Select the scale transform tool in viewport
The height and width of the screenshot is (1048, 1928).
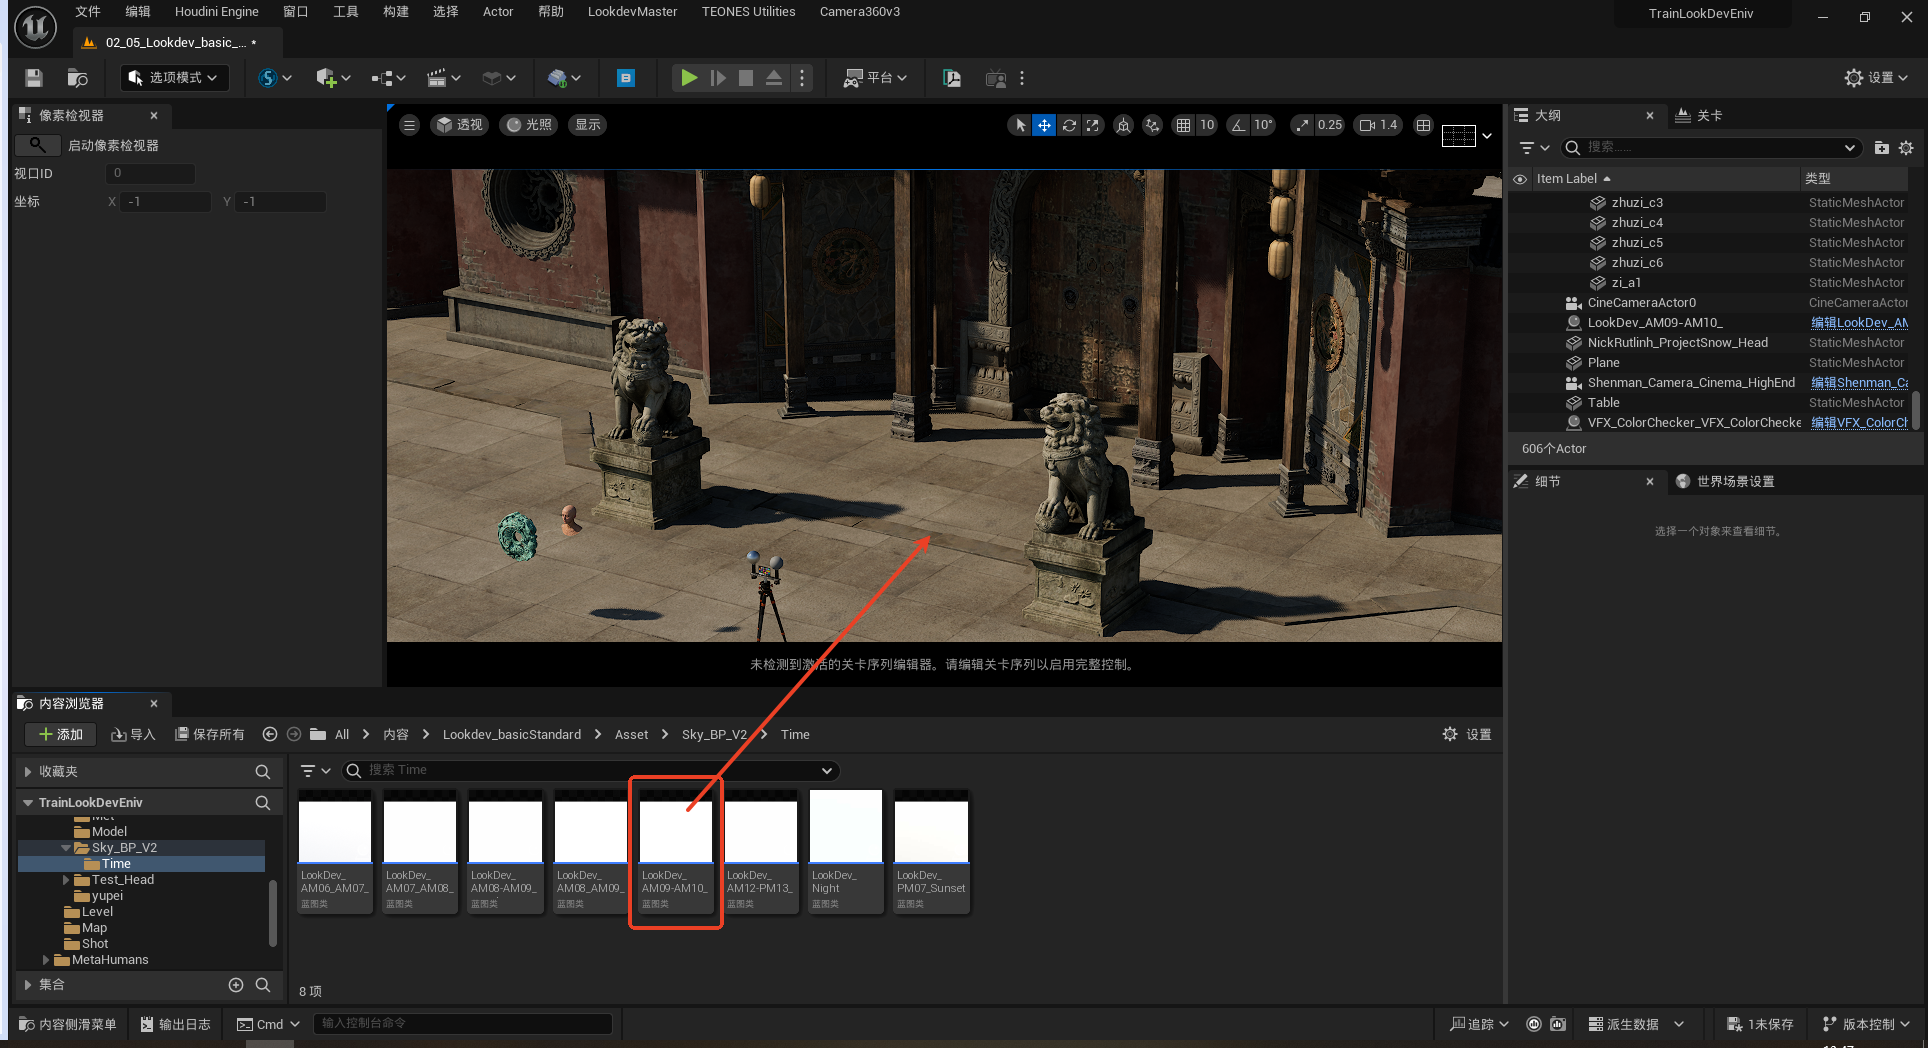(1093, 125)
